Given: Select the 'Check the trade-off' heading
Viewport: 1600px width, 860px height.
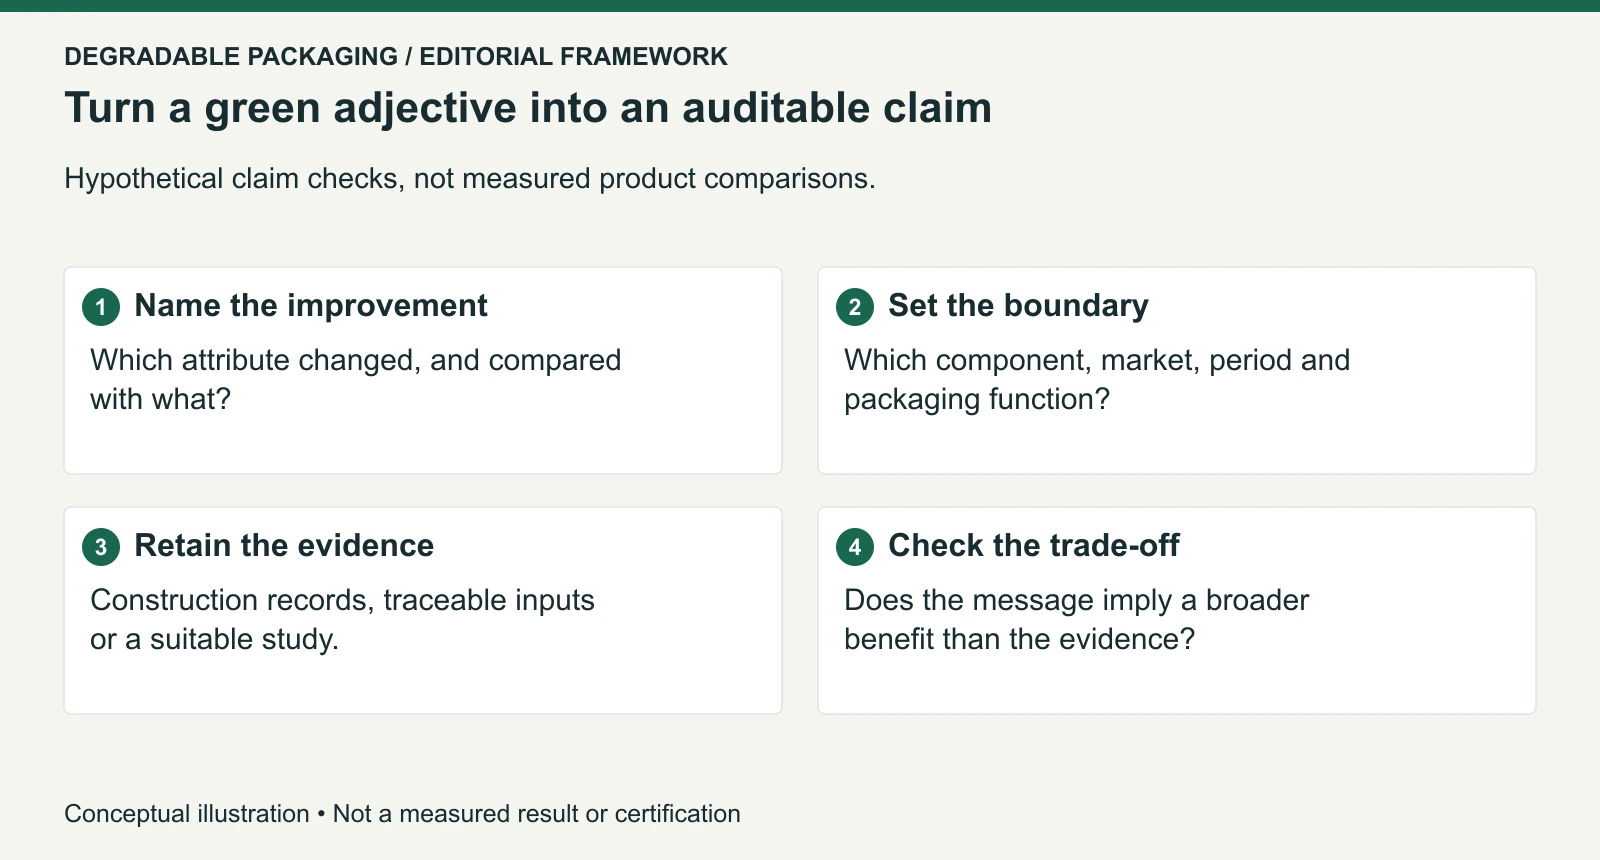Looking at the screenshot, I should [x=1034, y=546].
